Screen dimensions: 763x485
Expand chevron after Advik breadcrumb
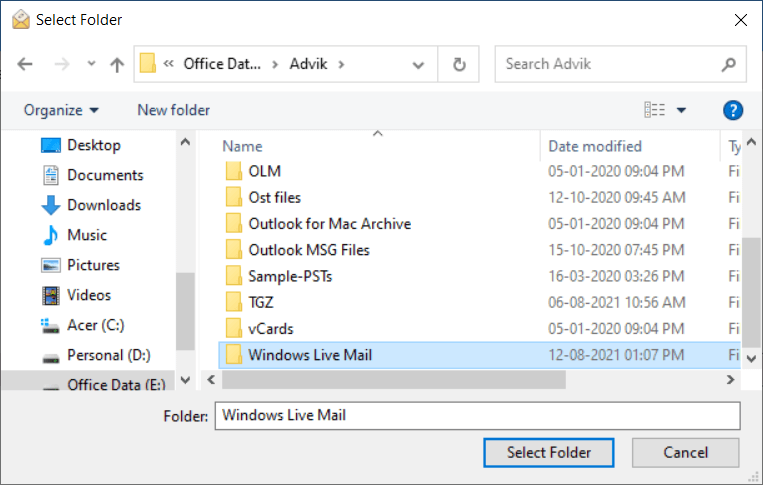[x=341, y=64]
